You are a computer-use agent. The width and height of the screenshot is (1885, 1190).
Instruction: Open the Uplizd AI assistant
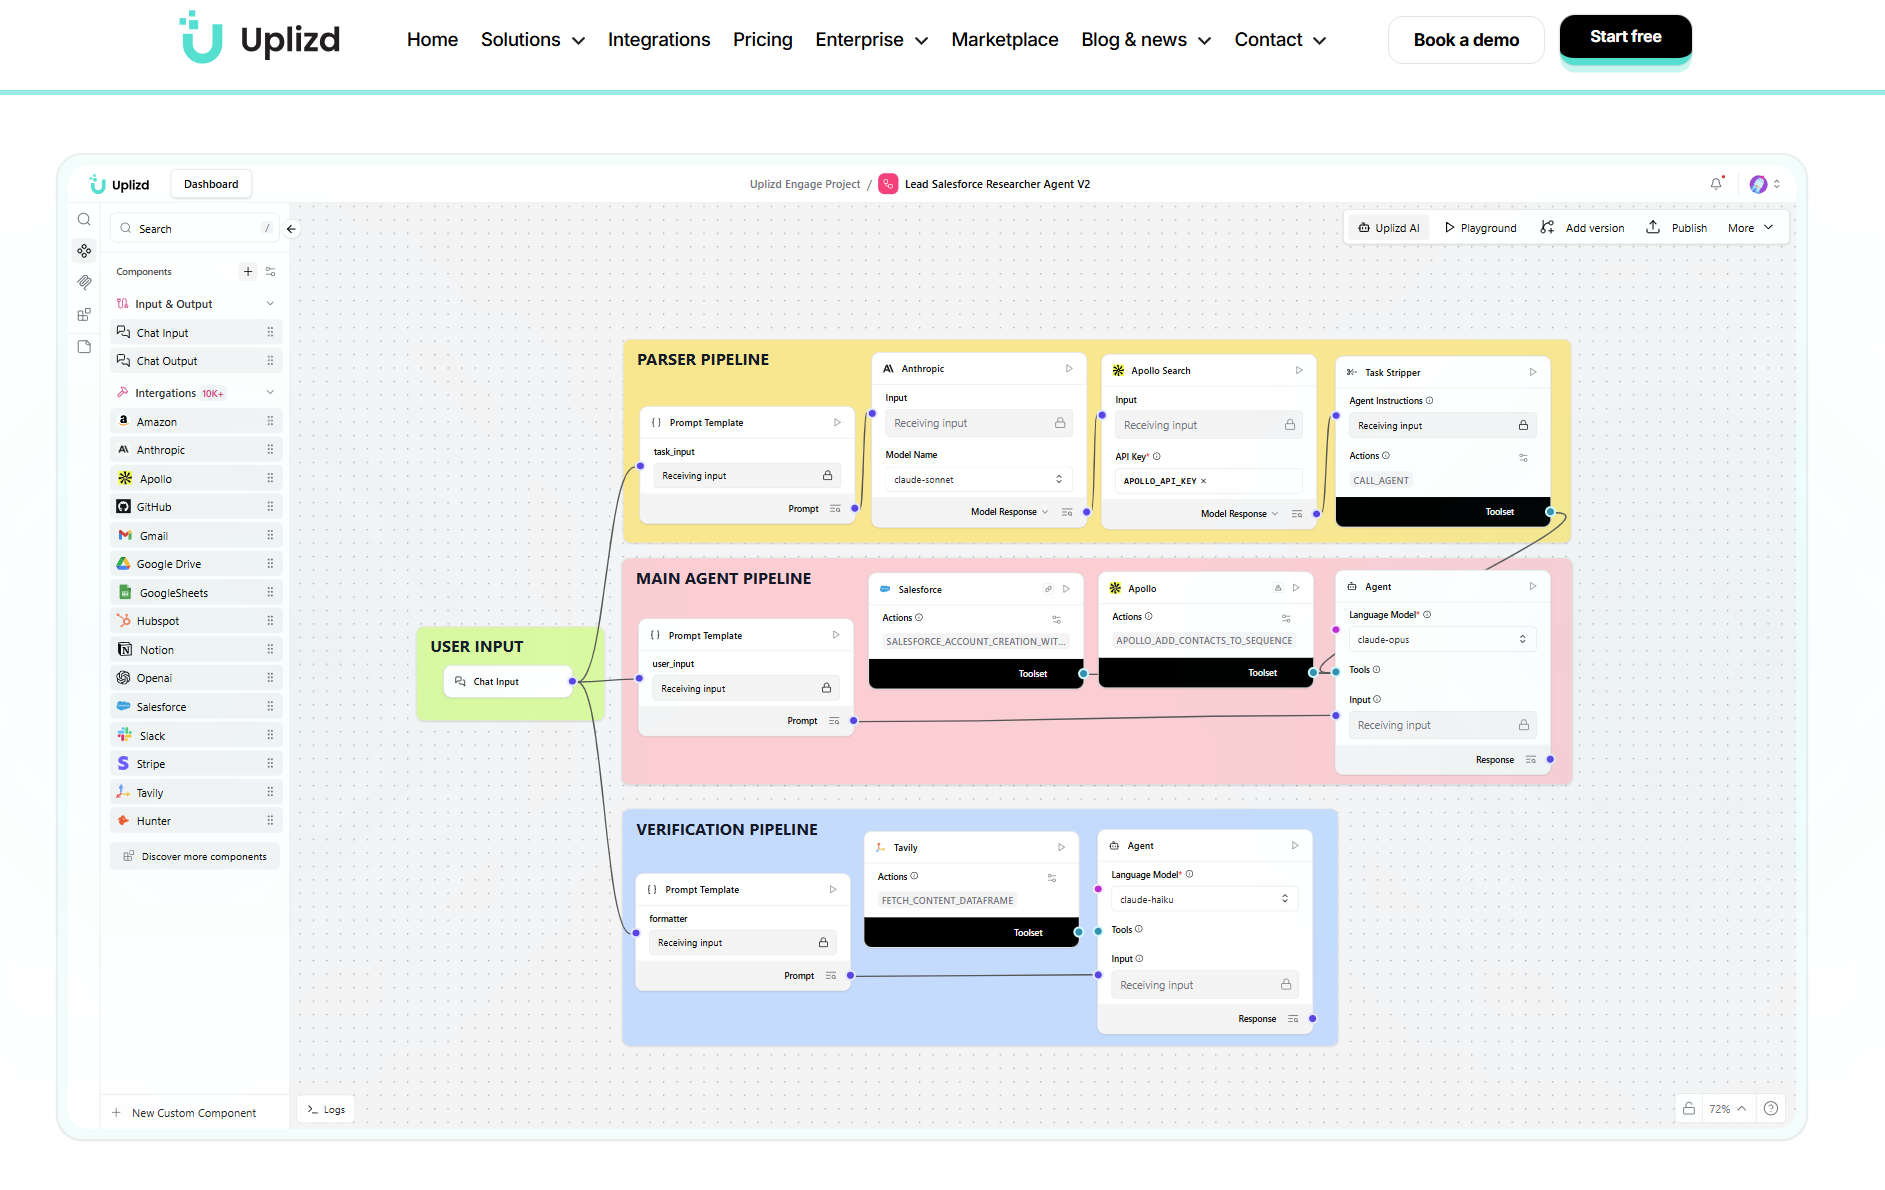pos(1389,228)
